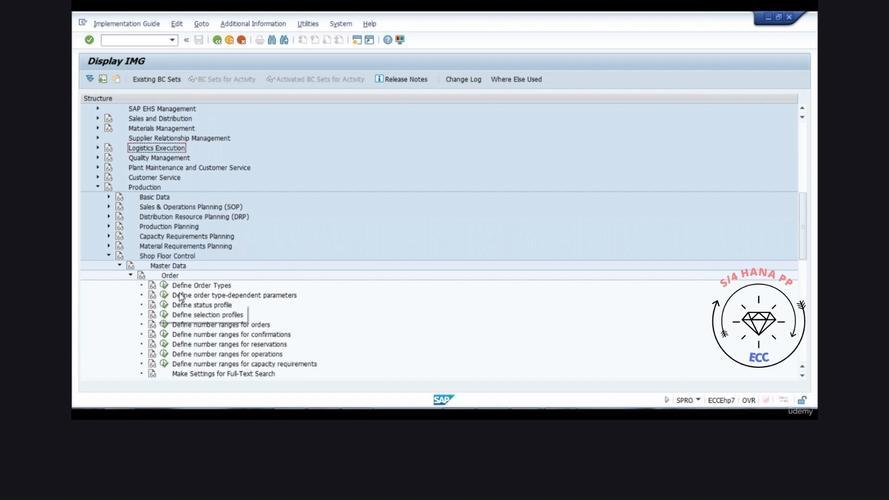
Task: Open the Implementation Guide menu
Action: pos(126,24)
